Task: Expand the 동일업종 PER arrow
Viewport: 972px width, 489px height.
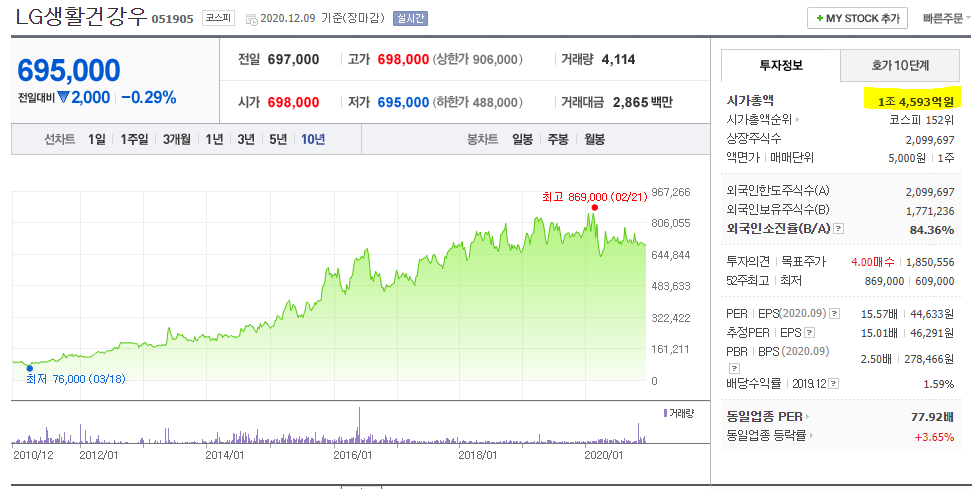Action: (808, 416)
